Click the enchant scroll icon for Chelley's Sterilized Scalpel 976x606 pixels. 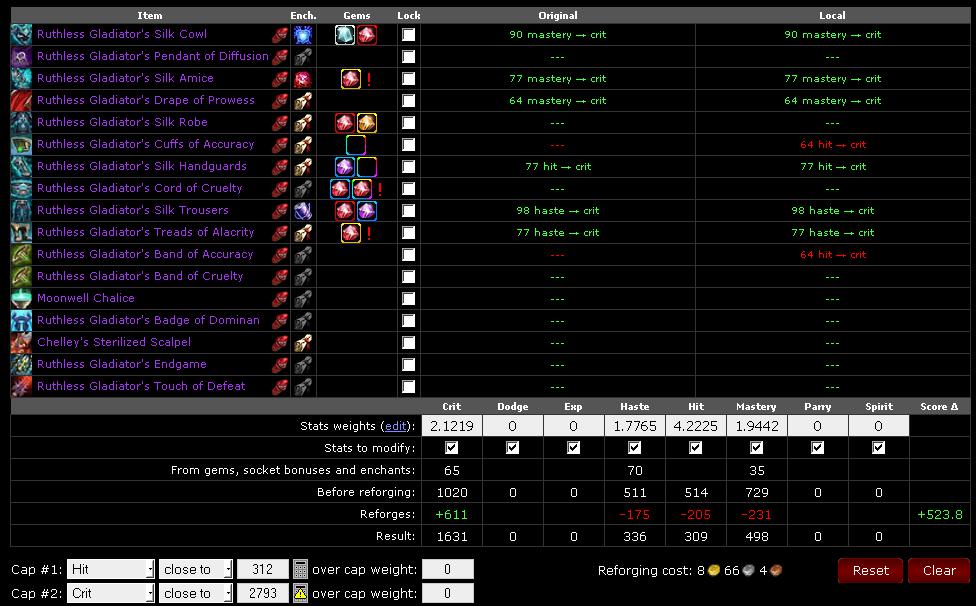click(302, 342)
